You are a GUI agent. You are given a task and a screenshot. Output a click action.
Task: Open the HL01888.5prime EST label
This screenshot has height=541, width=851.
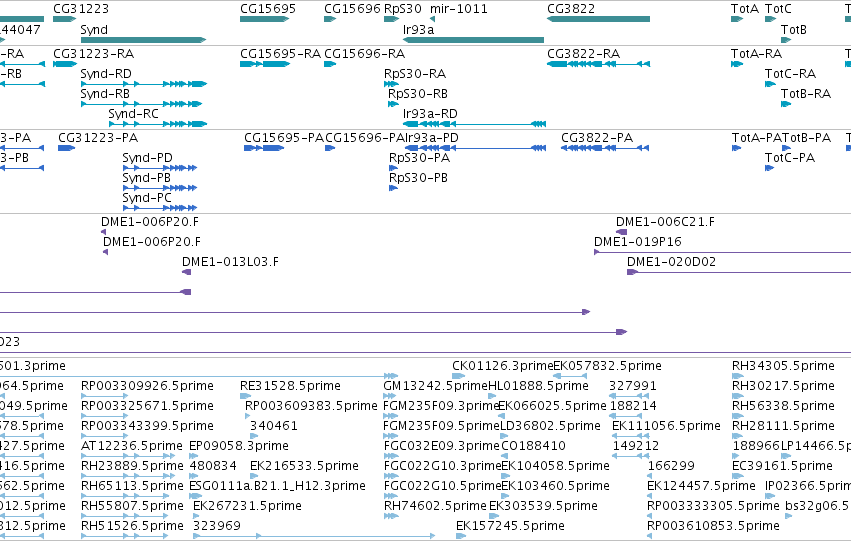pos(538,386)
